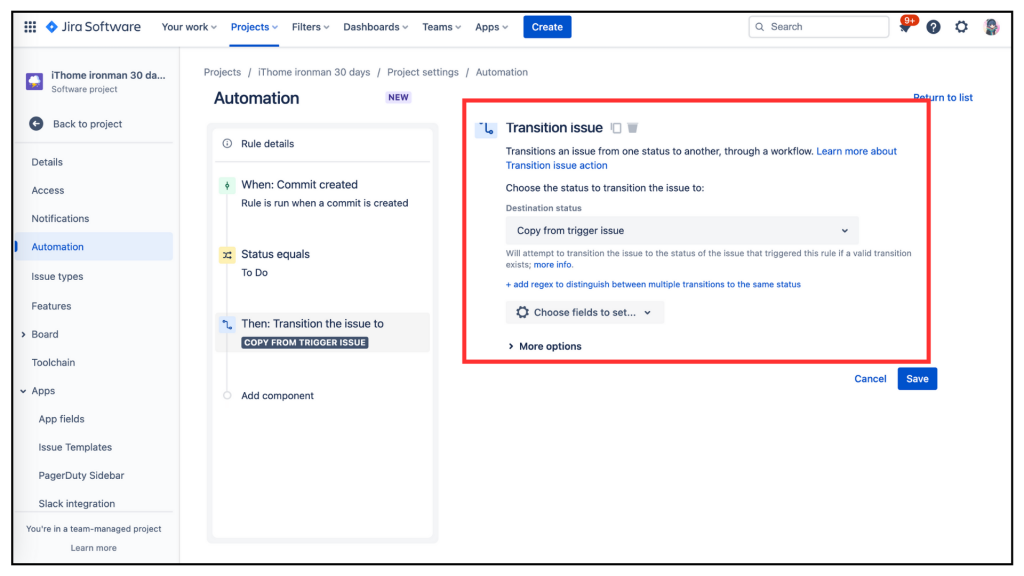Click the Create button

coord(547,27)
